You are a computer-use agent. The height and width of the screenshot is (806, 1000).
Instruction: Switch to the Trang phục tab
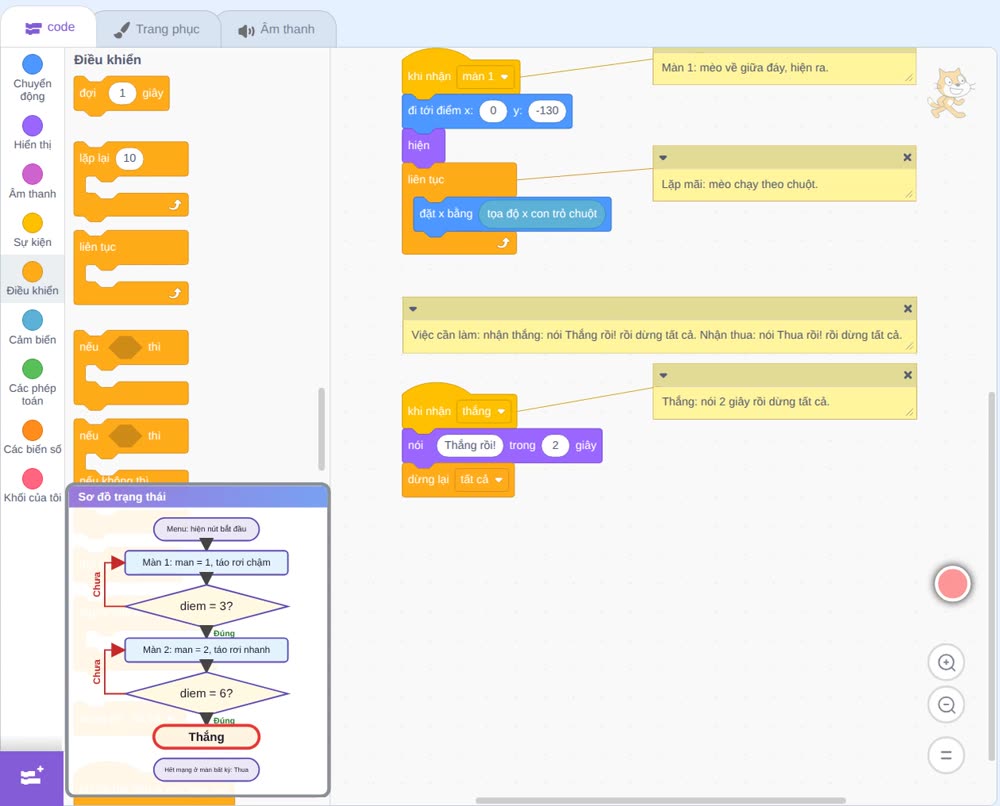pos(157,29)
